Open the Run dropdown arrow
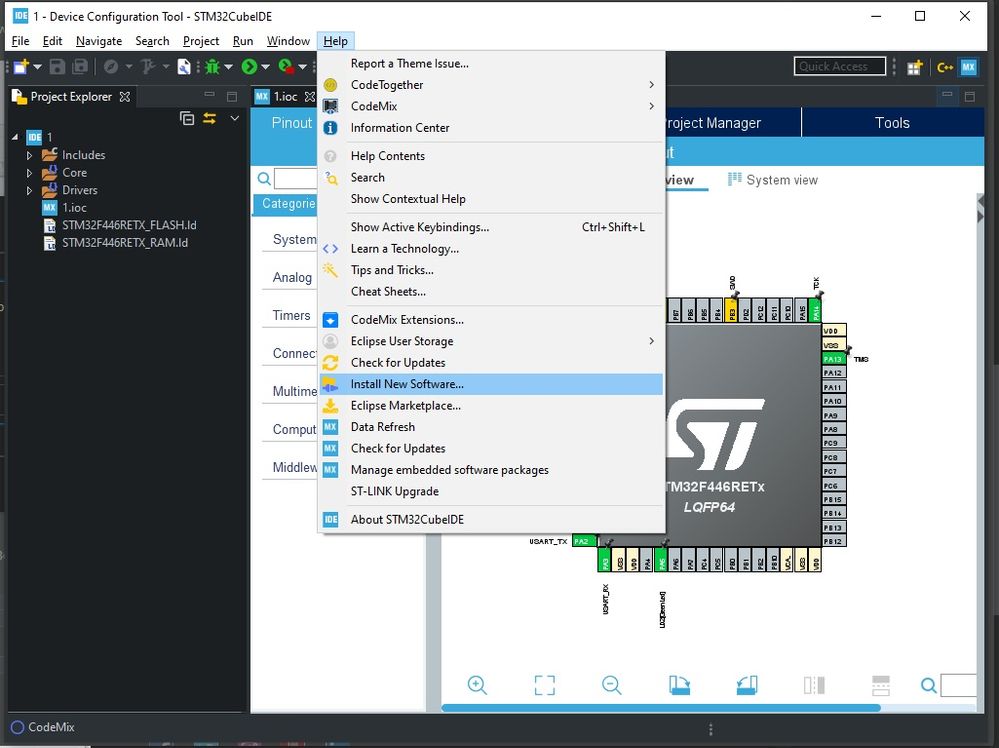 coord(266,67)
